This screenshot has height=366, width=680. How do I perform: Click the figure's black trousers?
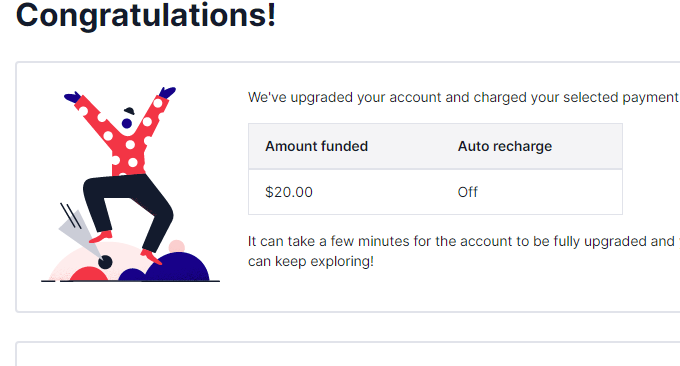128,210
